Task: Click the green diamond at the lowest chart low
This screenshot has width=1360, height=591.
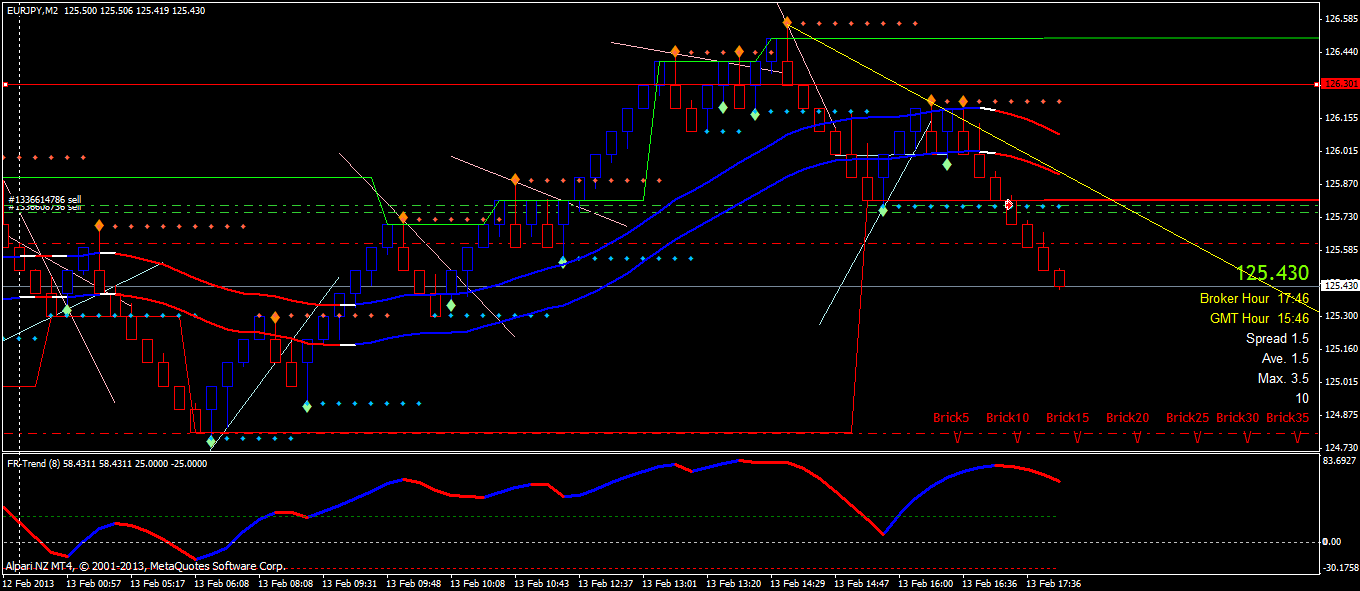Action: point(211,441)
